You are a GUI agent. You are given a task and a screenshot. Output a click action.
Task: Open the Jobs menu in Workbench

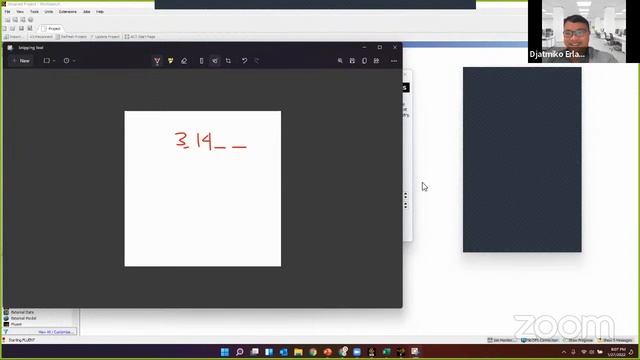pyautogui.click(x=87, y=12)
